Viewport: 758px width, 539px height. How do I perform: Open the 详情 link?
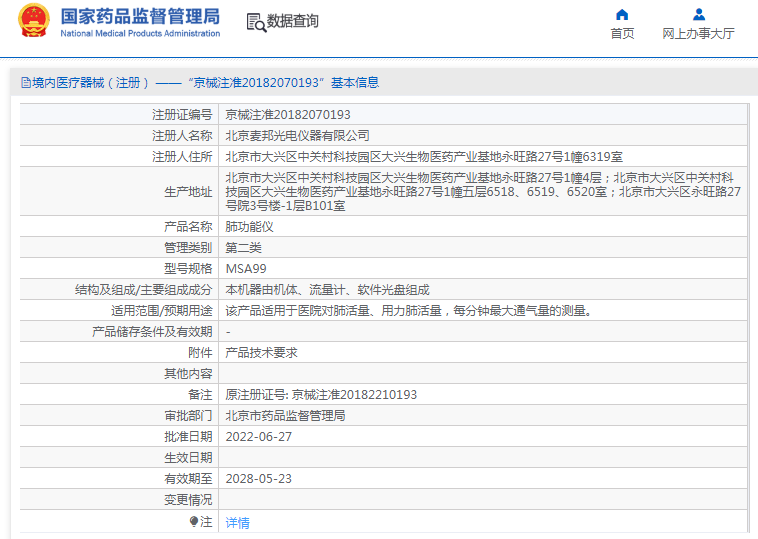tap(237, 522)
